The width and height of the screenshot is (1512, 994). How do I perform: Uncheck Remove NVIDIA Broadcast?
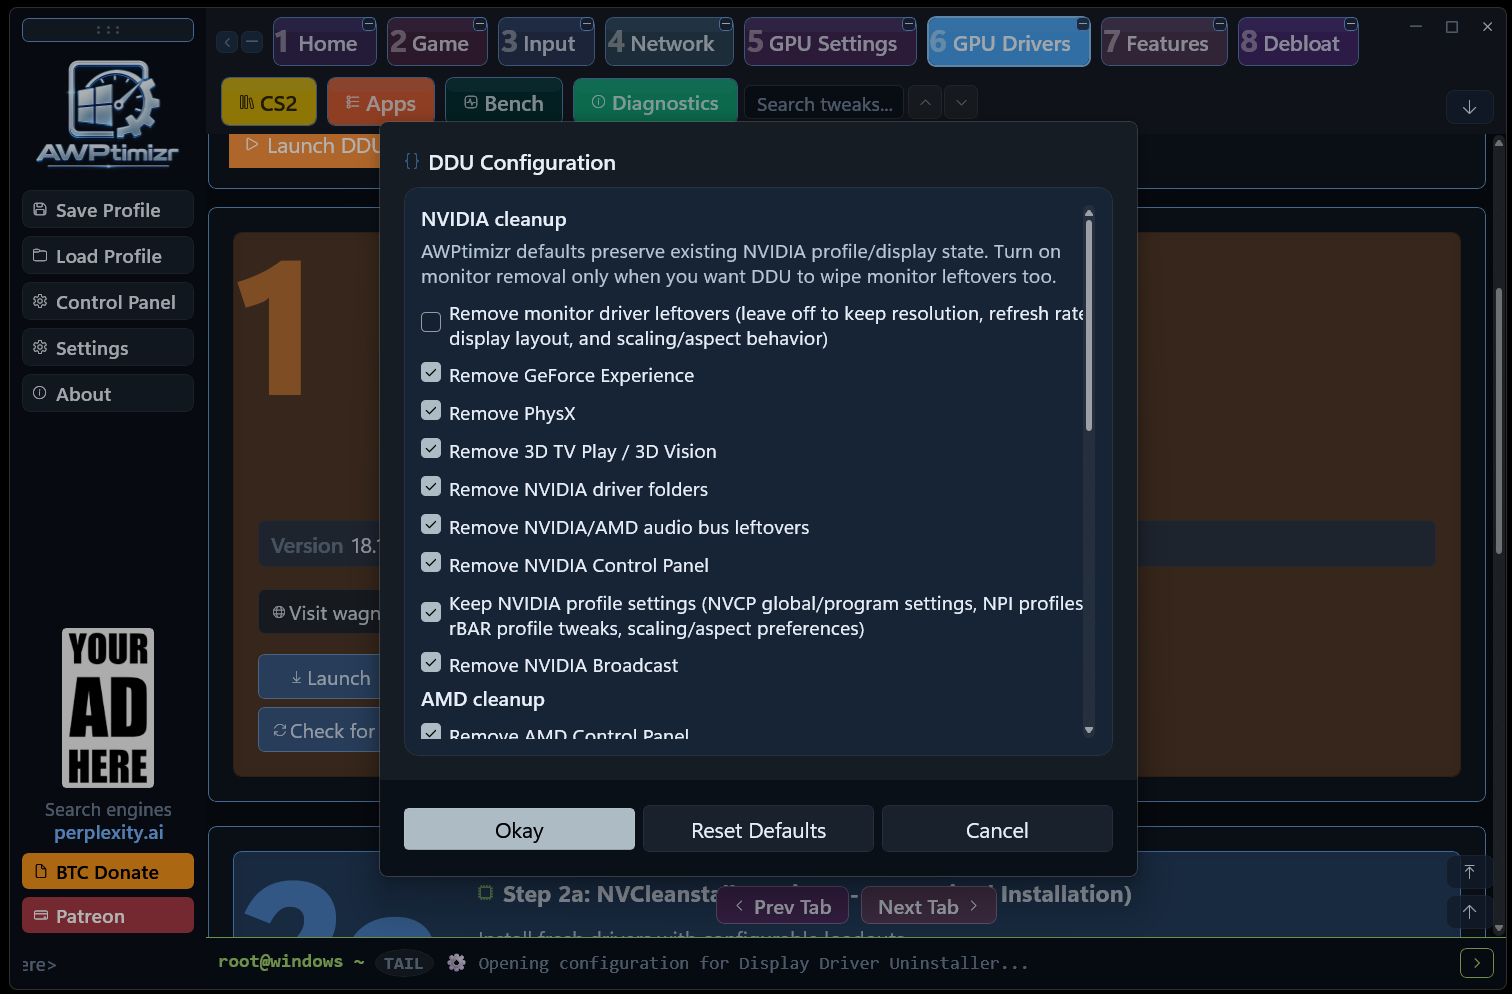431,663
